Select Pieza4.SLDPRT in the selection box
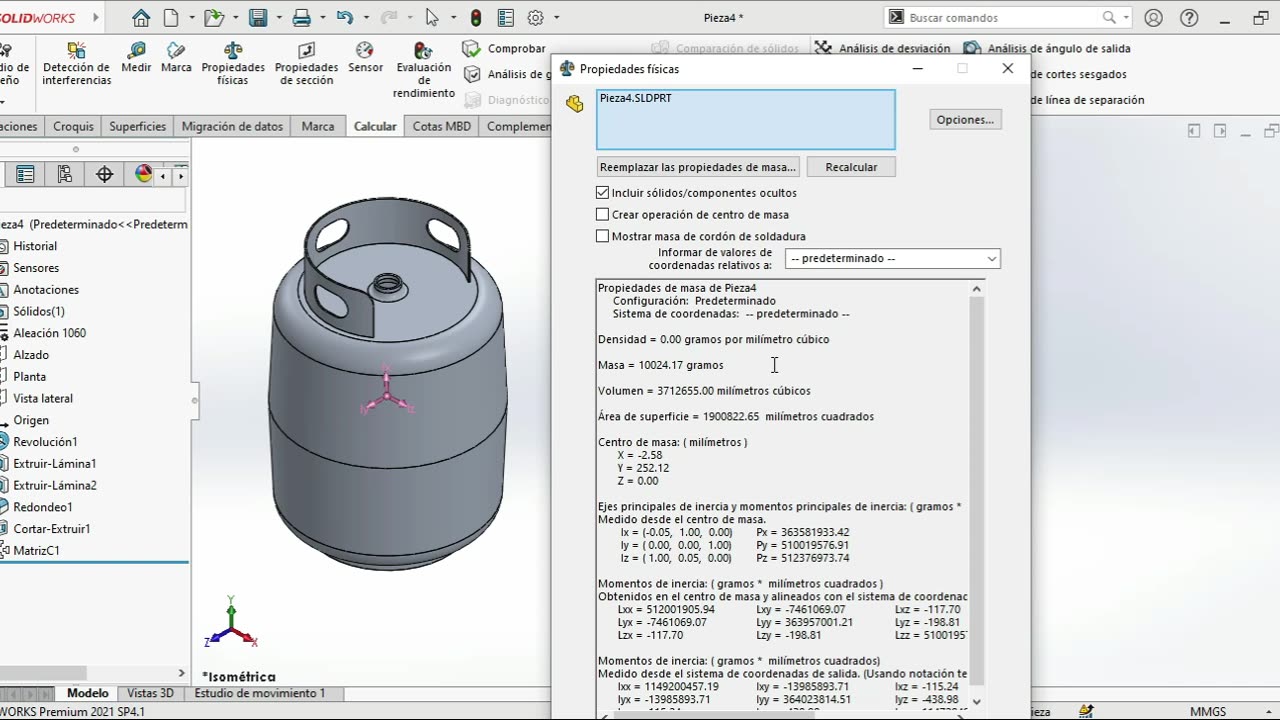The image size is (1280, 720). (x=635, y=98)
